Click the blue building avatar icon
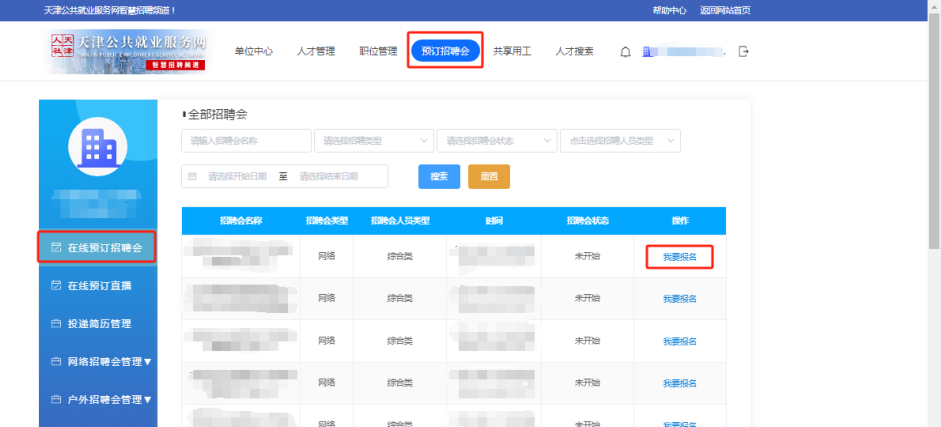Viewport: 941px width, 427px height. (97, 148)
